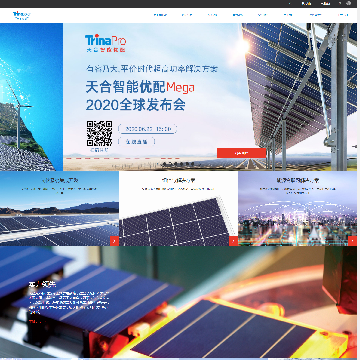Open third navigation menu item

click(x=212, y=15)
